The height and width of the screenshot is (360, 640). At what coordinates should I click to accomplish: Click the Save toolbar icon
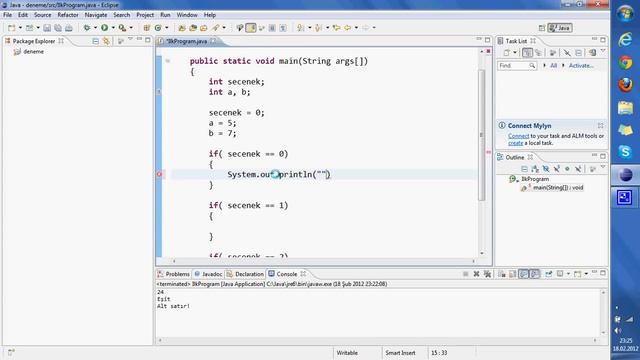point(47,28)
